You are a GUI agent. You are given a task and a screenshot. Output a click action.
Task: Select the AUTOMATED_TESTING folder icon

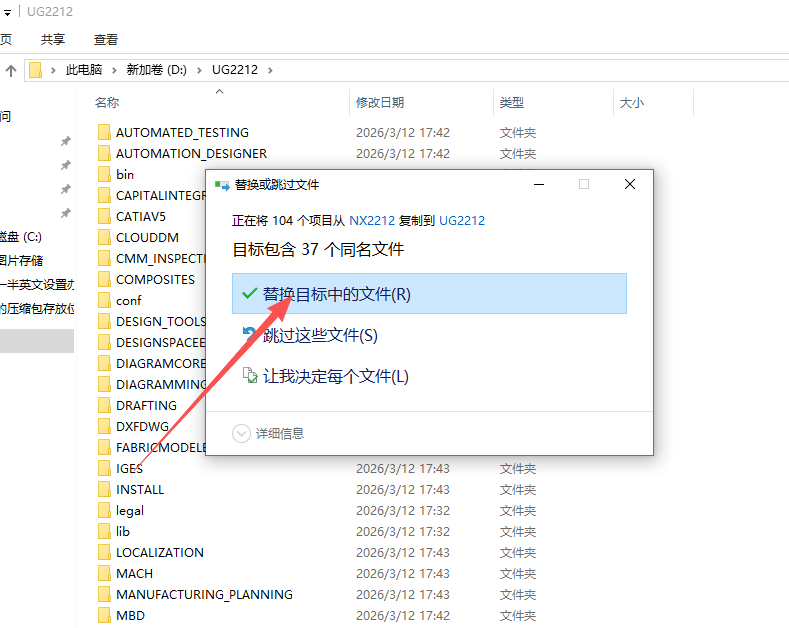point(104,132)
